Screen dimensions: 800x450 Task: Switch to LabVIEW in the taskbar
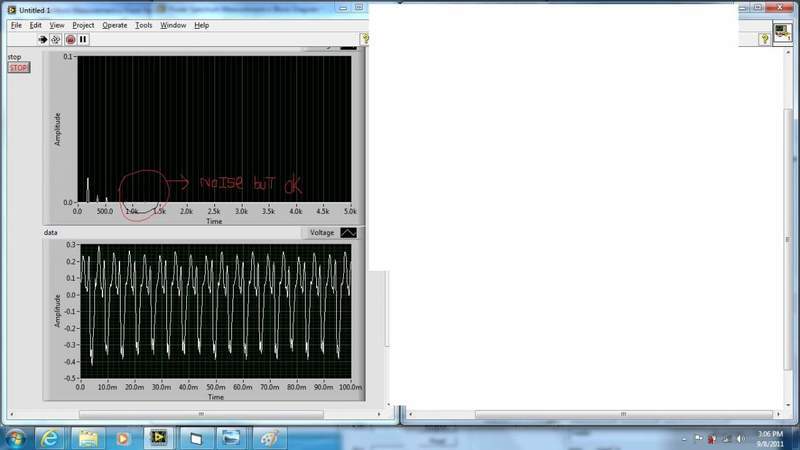(158, 437)
